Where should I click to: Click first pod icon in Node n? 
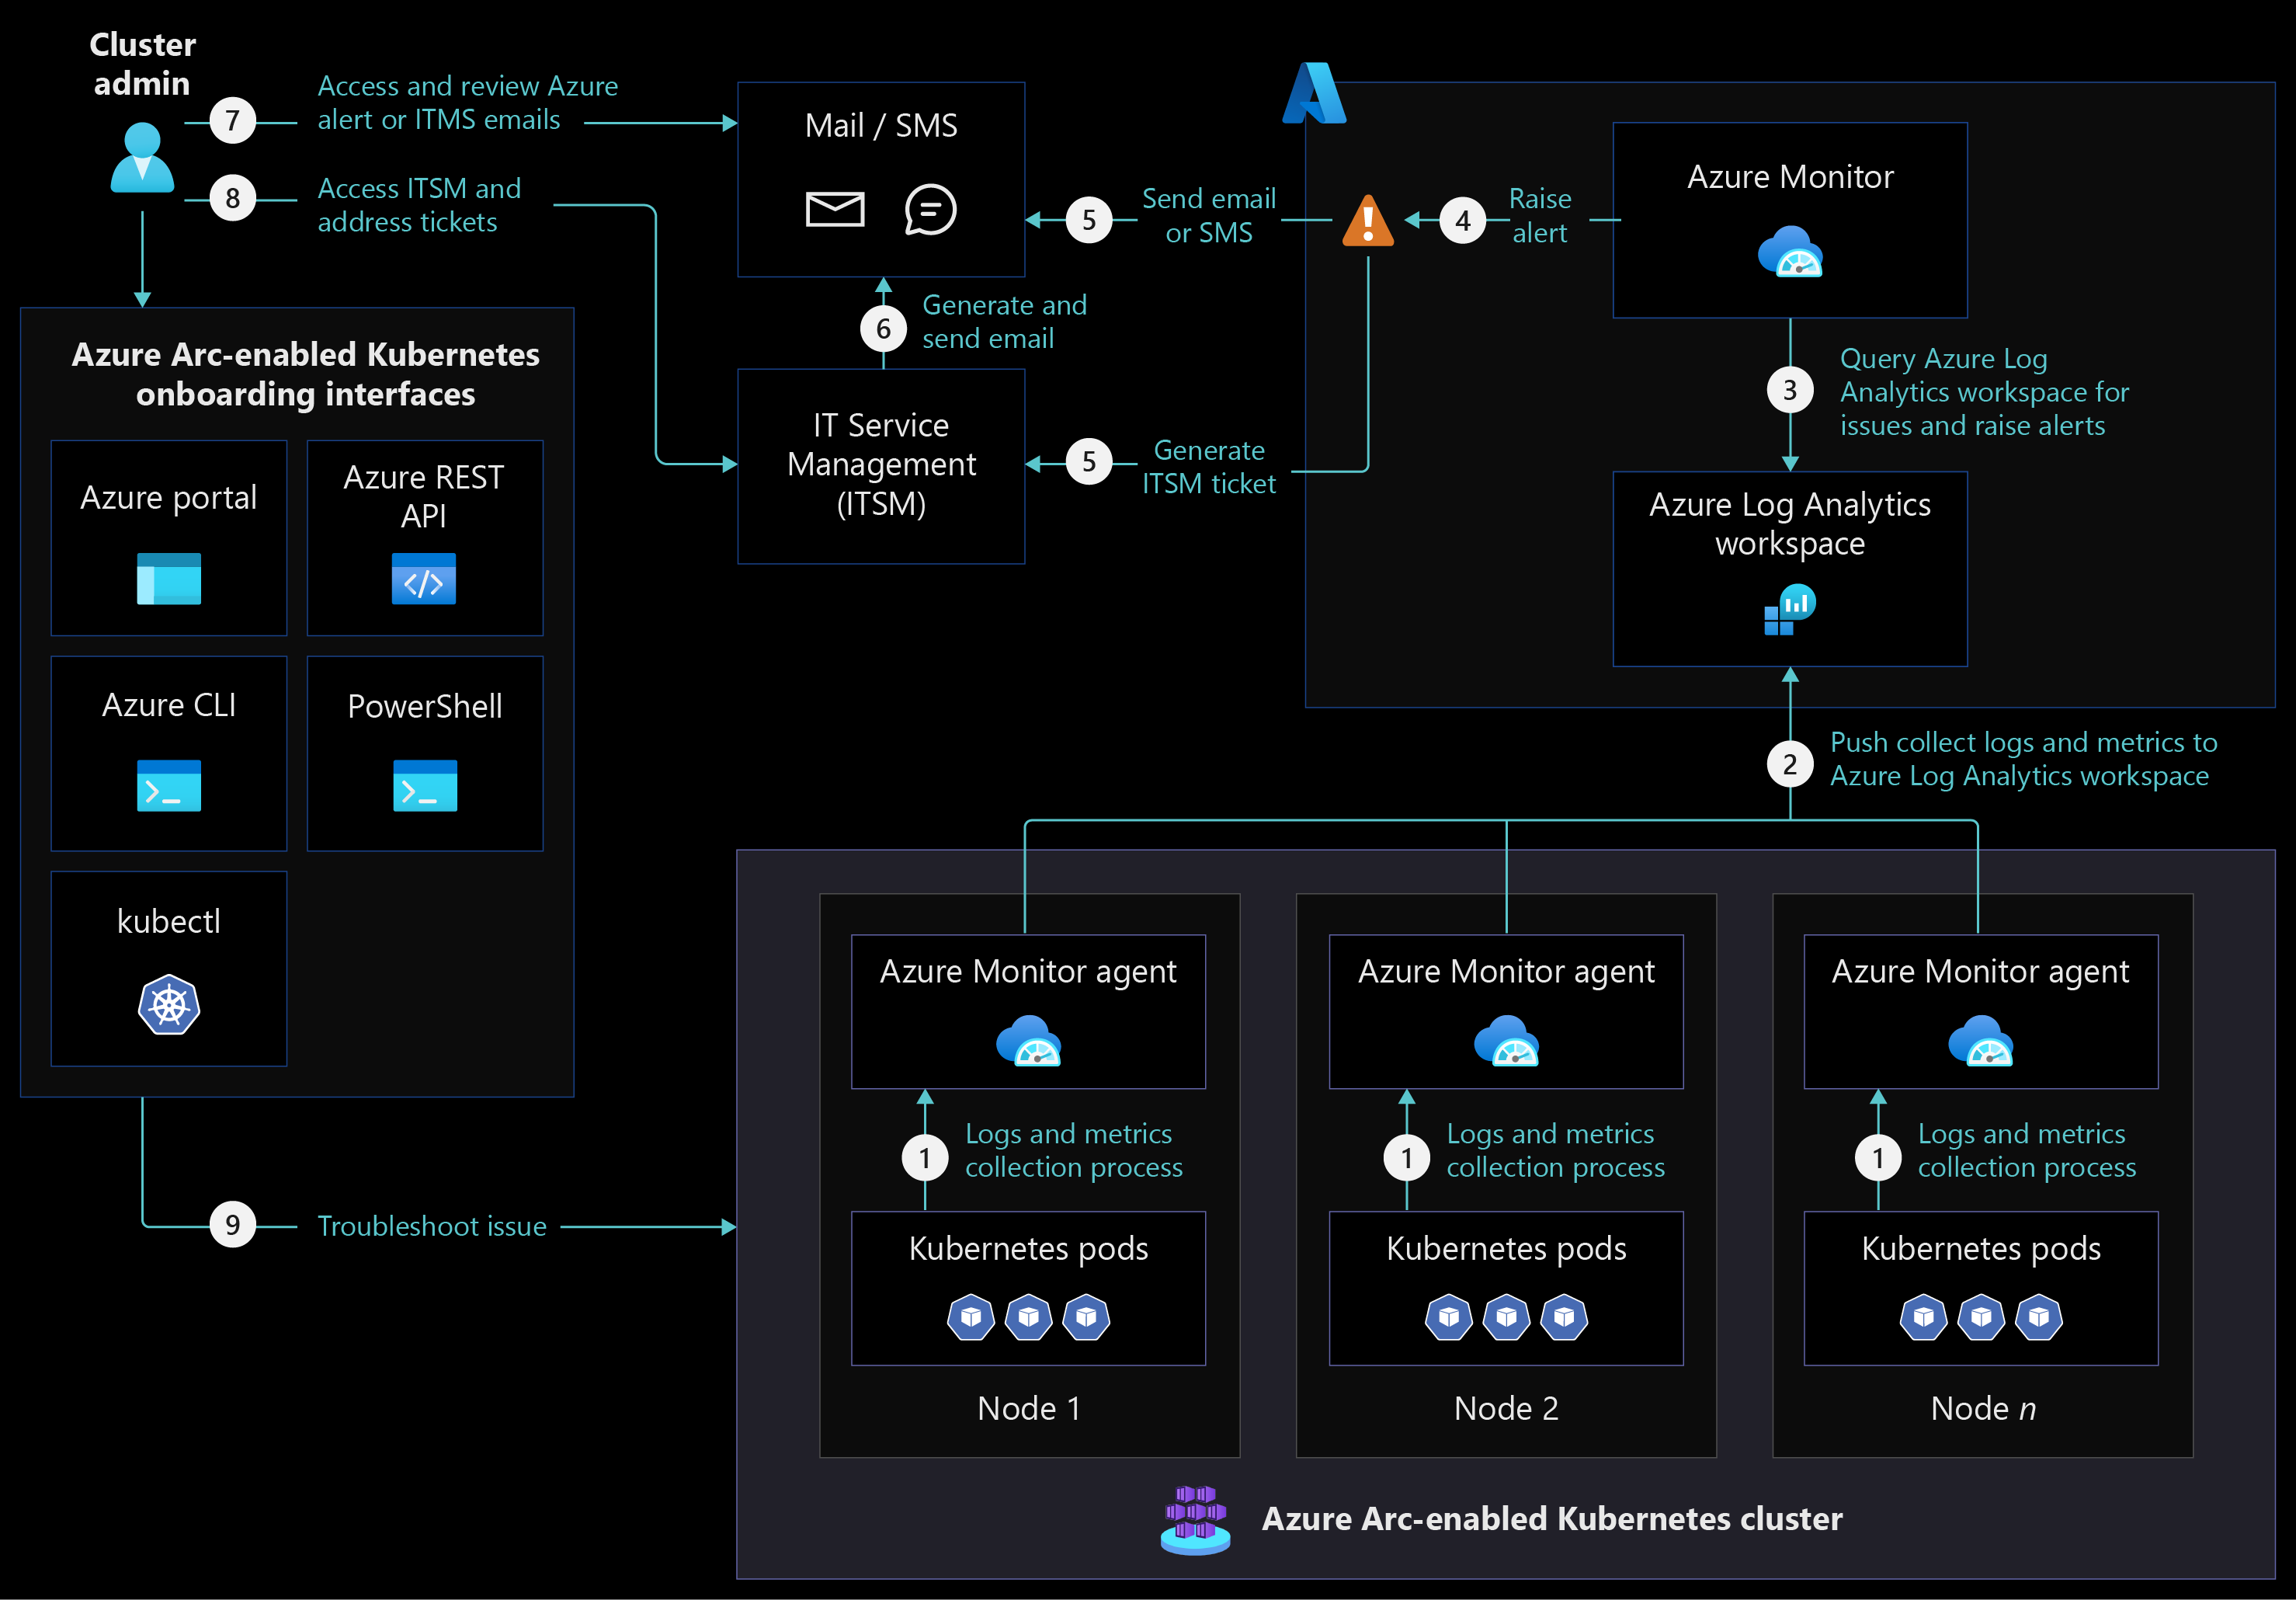click(x=1924, y=1317)
